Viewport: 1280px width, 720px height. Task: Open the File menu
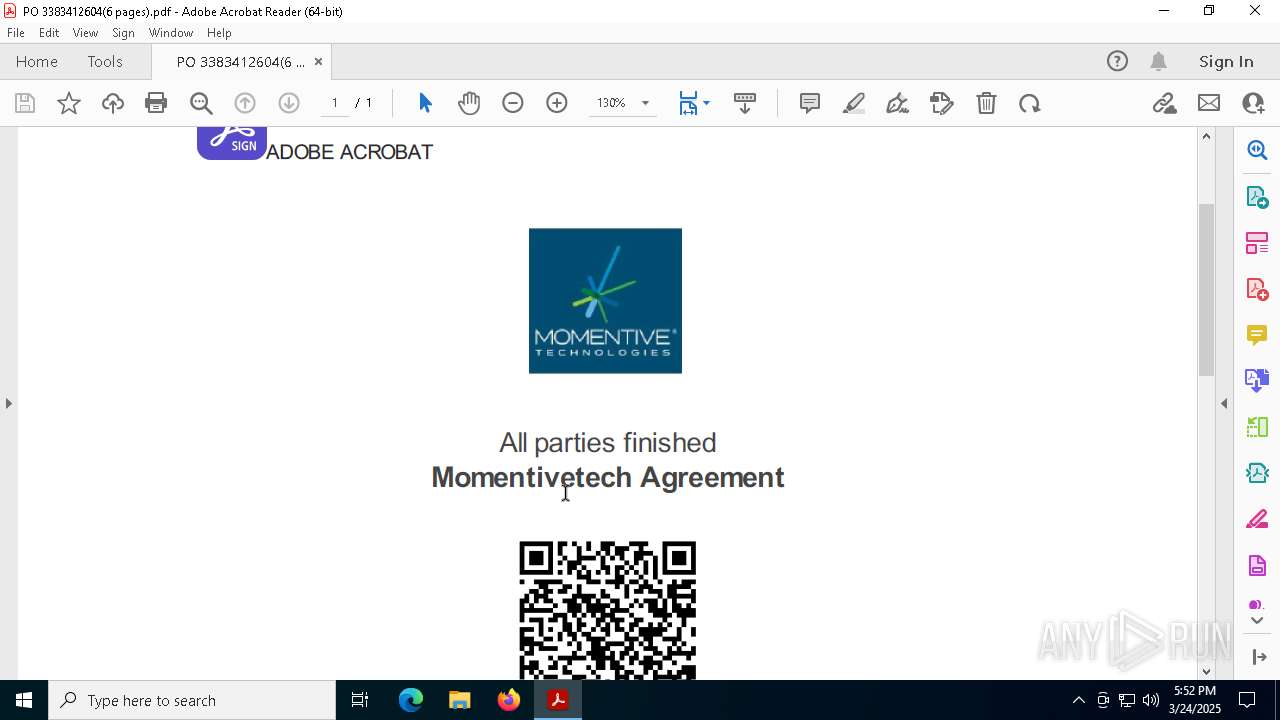coord(16,33)
